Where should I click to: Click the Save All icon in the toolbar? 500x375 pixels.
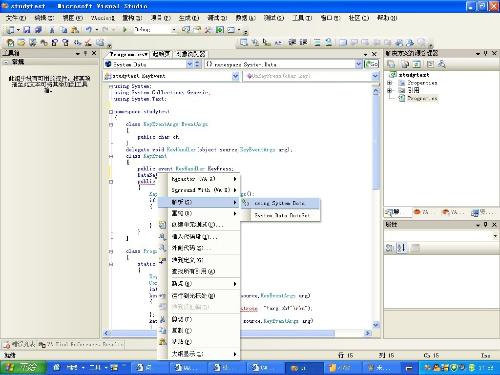coord(38,30)
